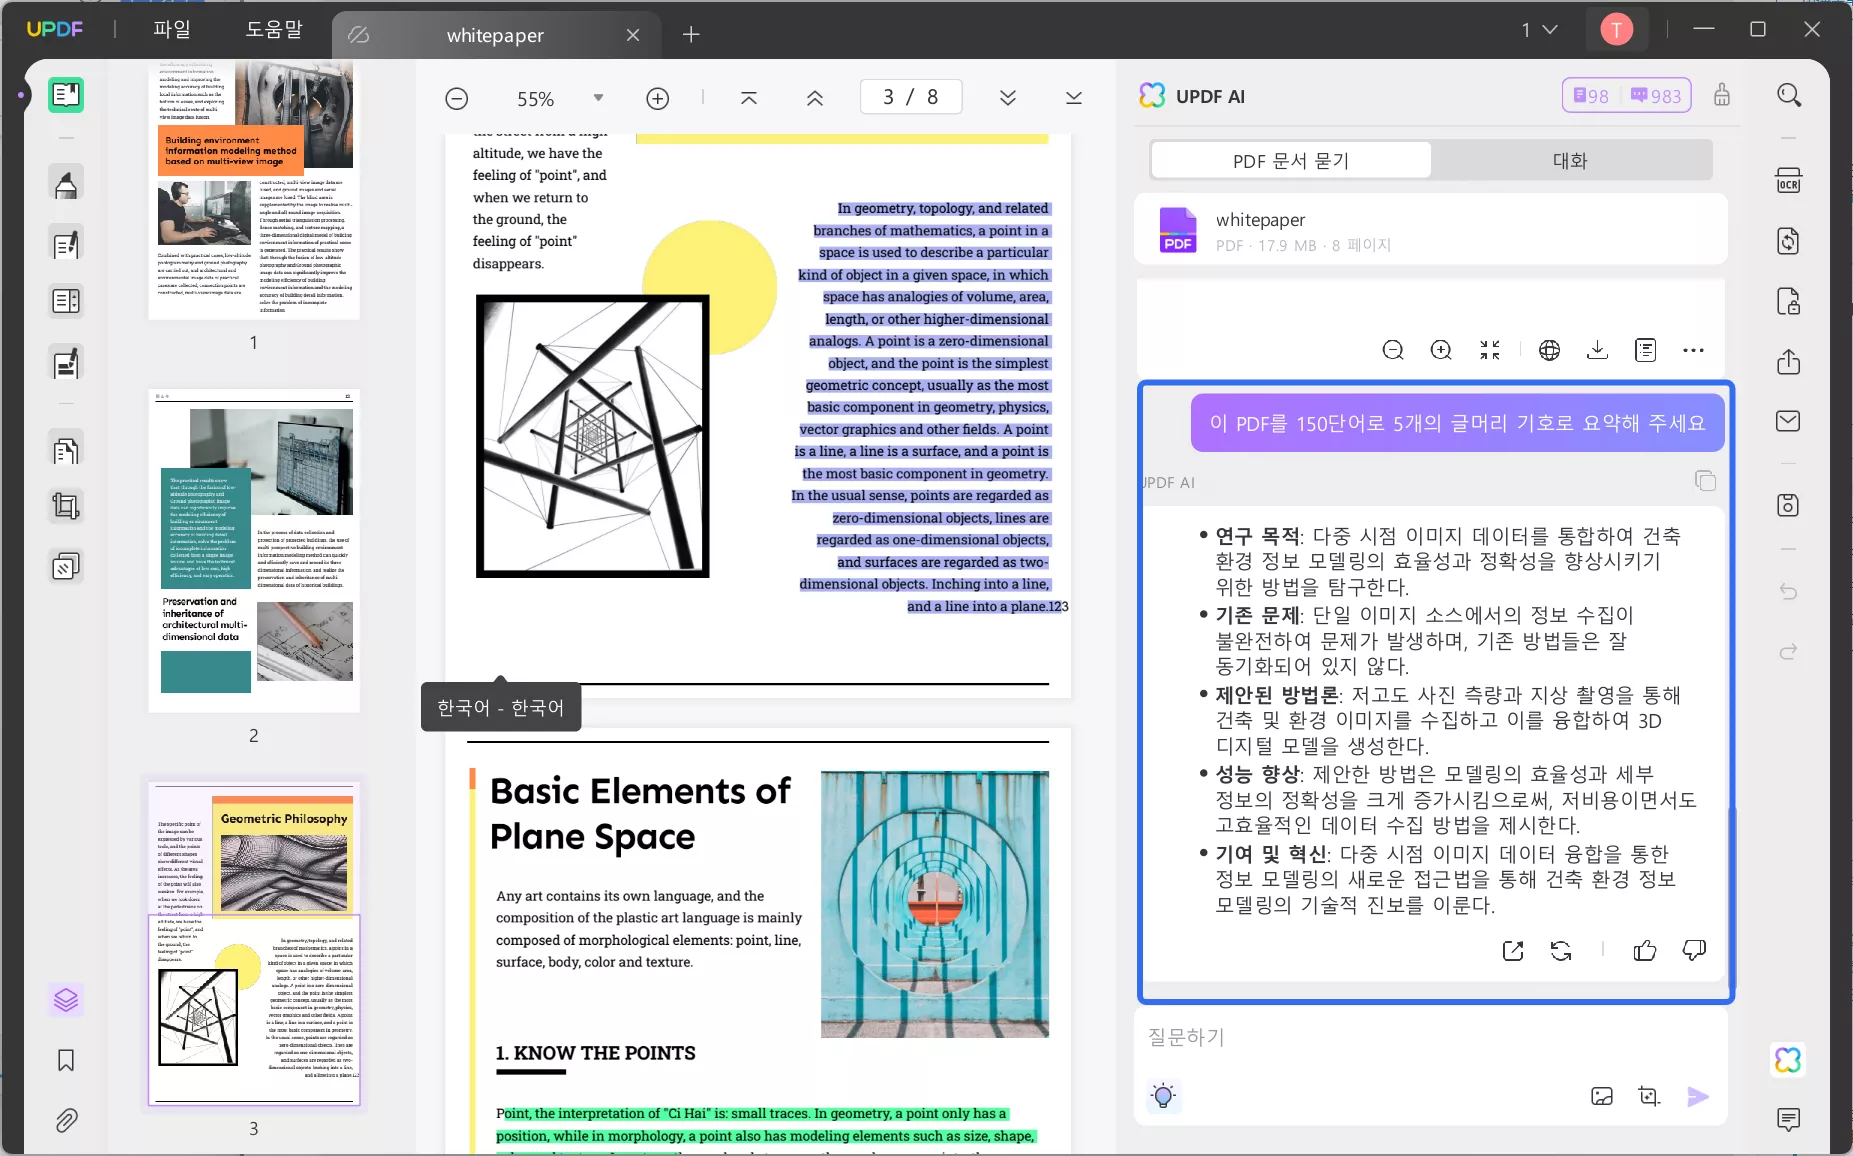Open the Form preparation tool icon
The width and height of the screenshot is (1853, 1156).
tap(66, 301)
